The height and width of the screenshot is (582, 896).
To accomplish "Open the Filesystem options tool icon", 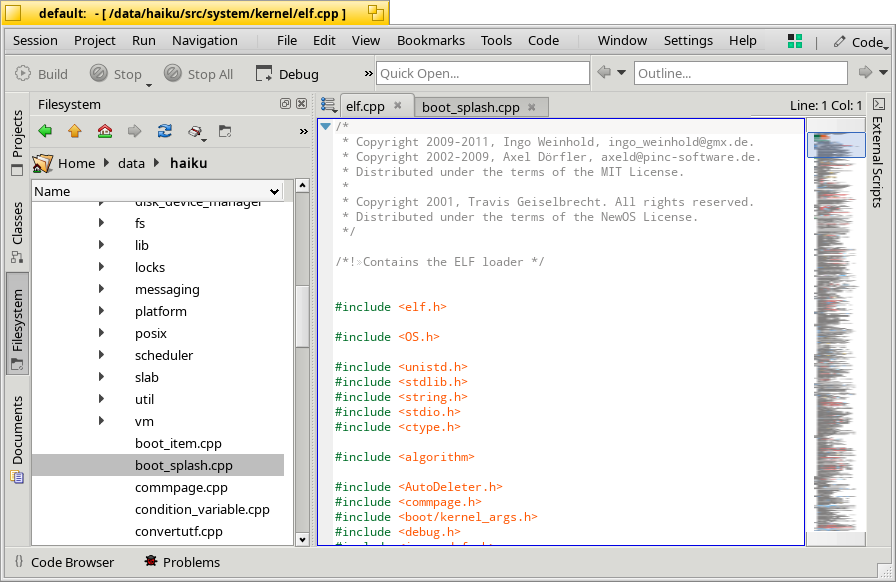I will [x=195, y=131].
